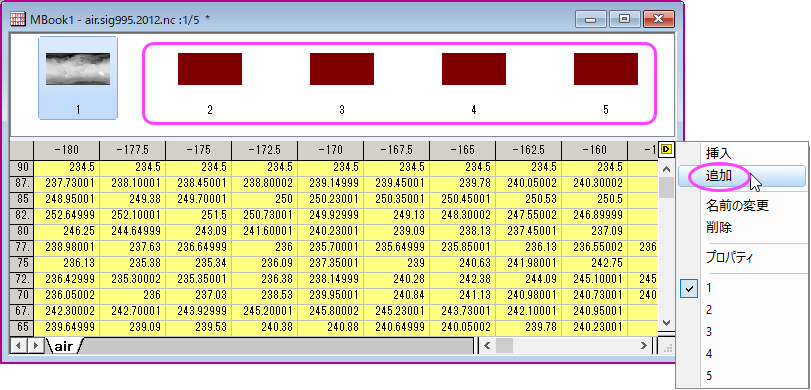Open the air sheet tab

point(64,346)
